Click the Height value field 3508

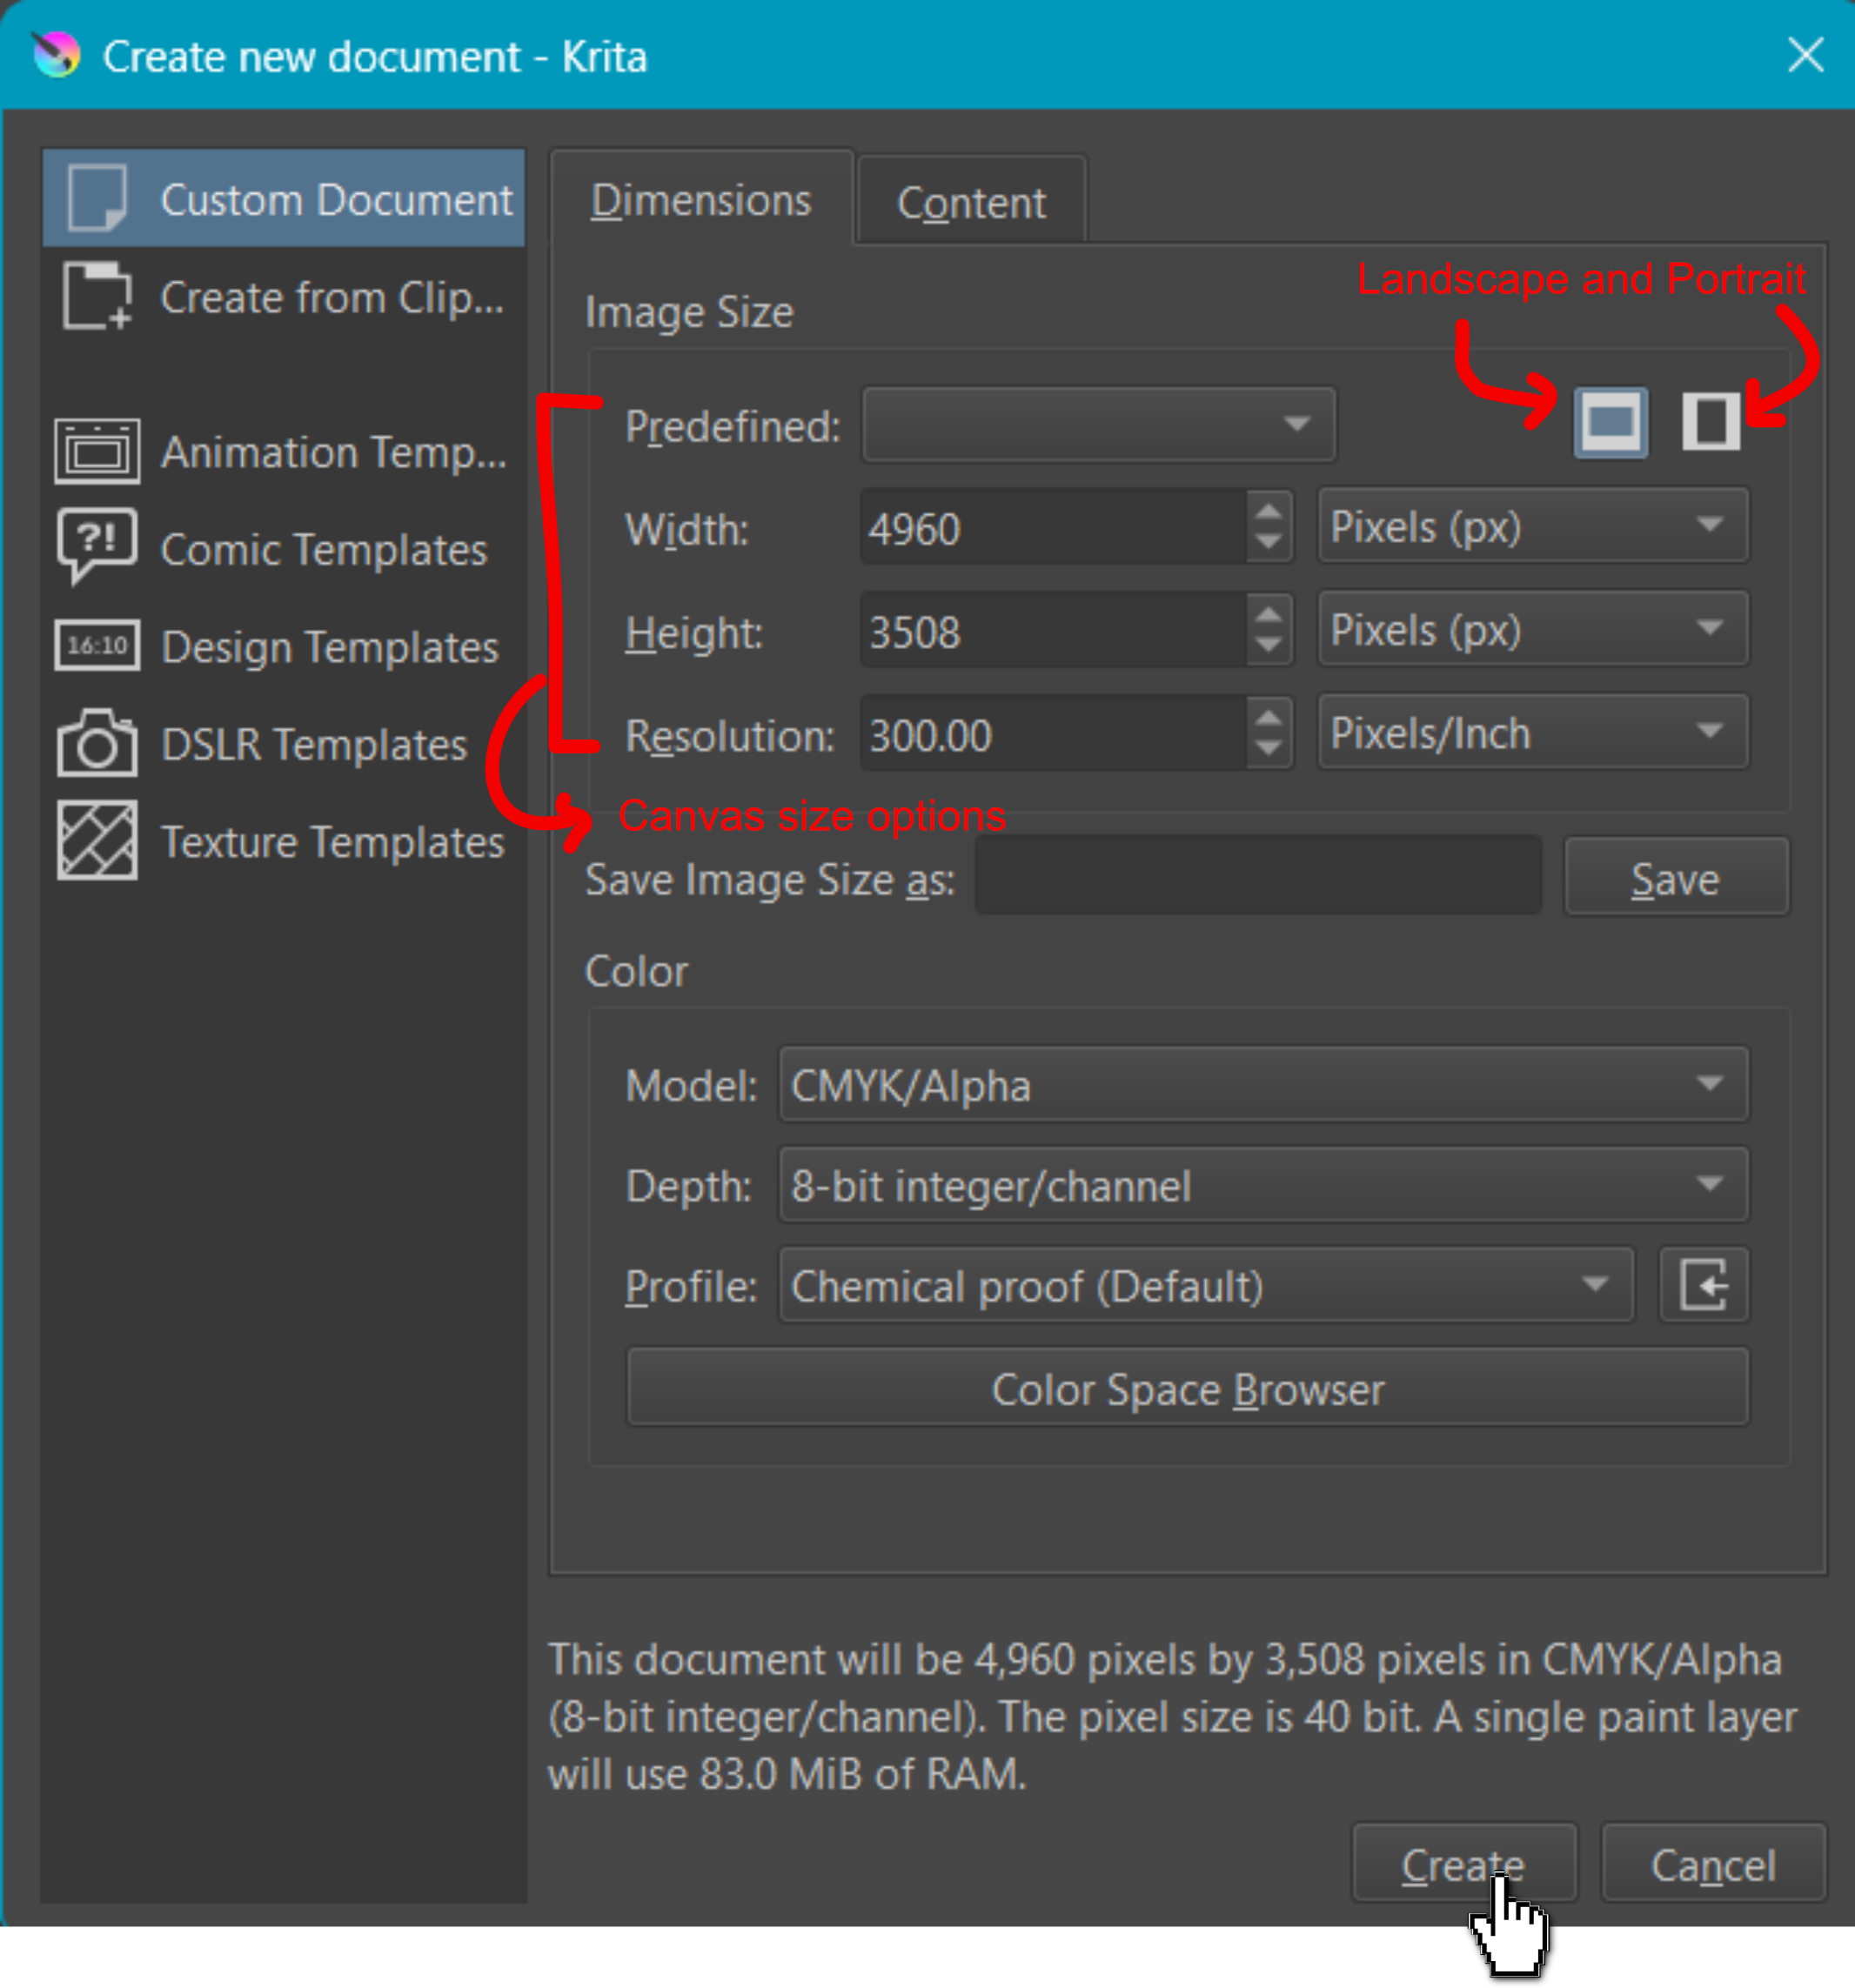(x=1053, y=630)
